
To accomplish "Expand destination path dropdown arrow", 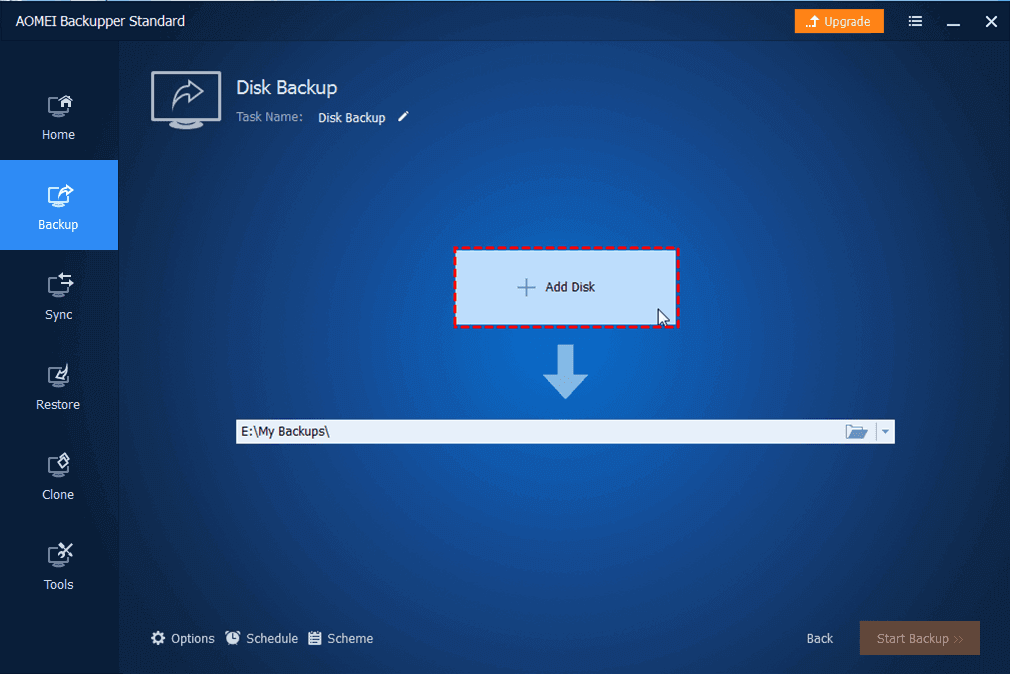I will click(x=885, y=432).
